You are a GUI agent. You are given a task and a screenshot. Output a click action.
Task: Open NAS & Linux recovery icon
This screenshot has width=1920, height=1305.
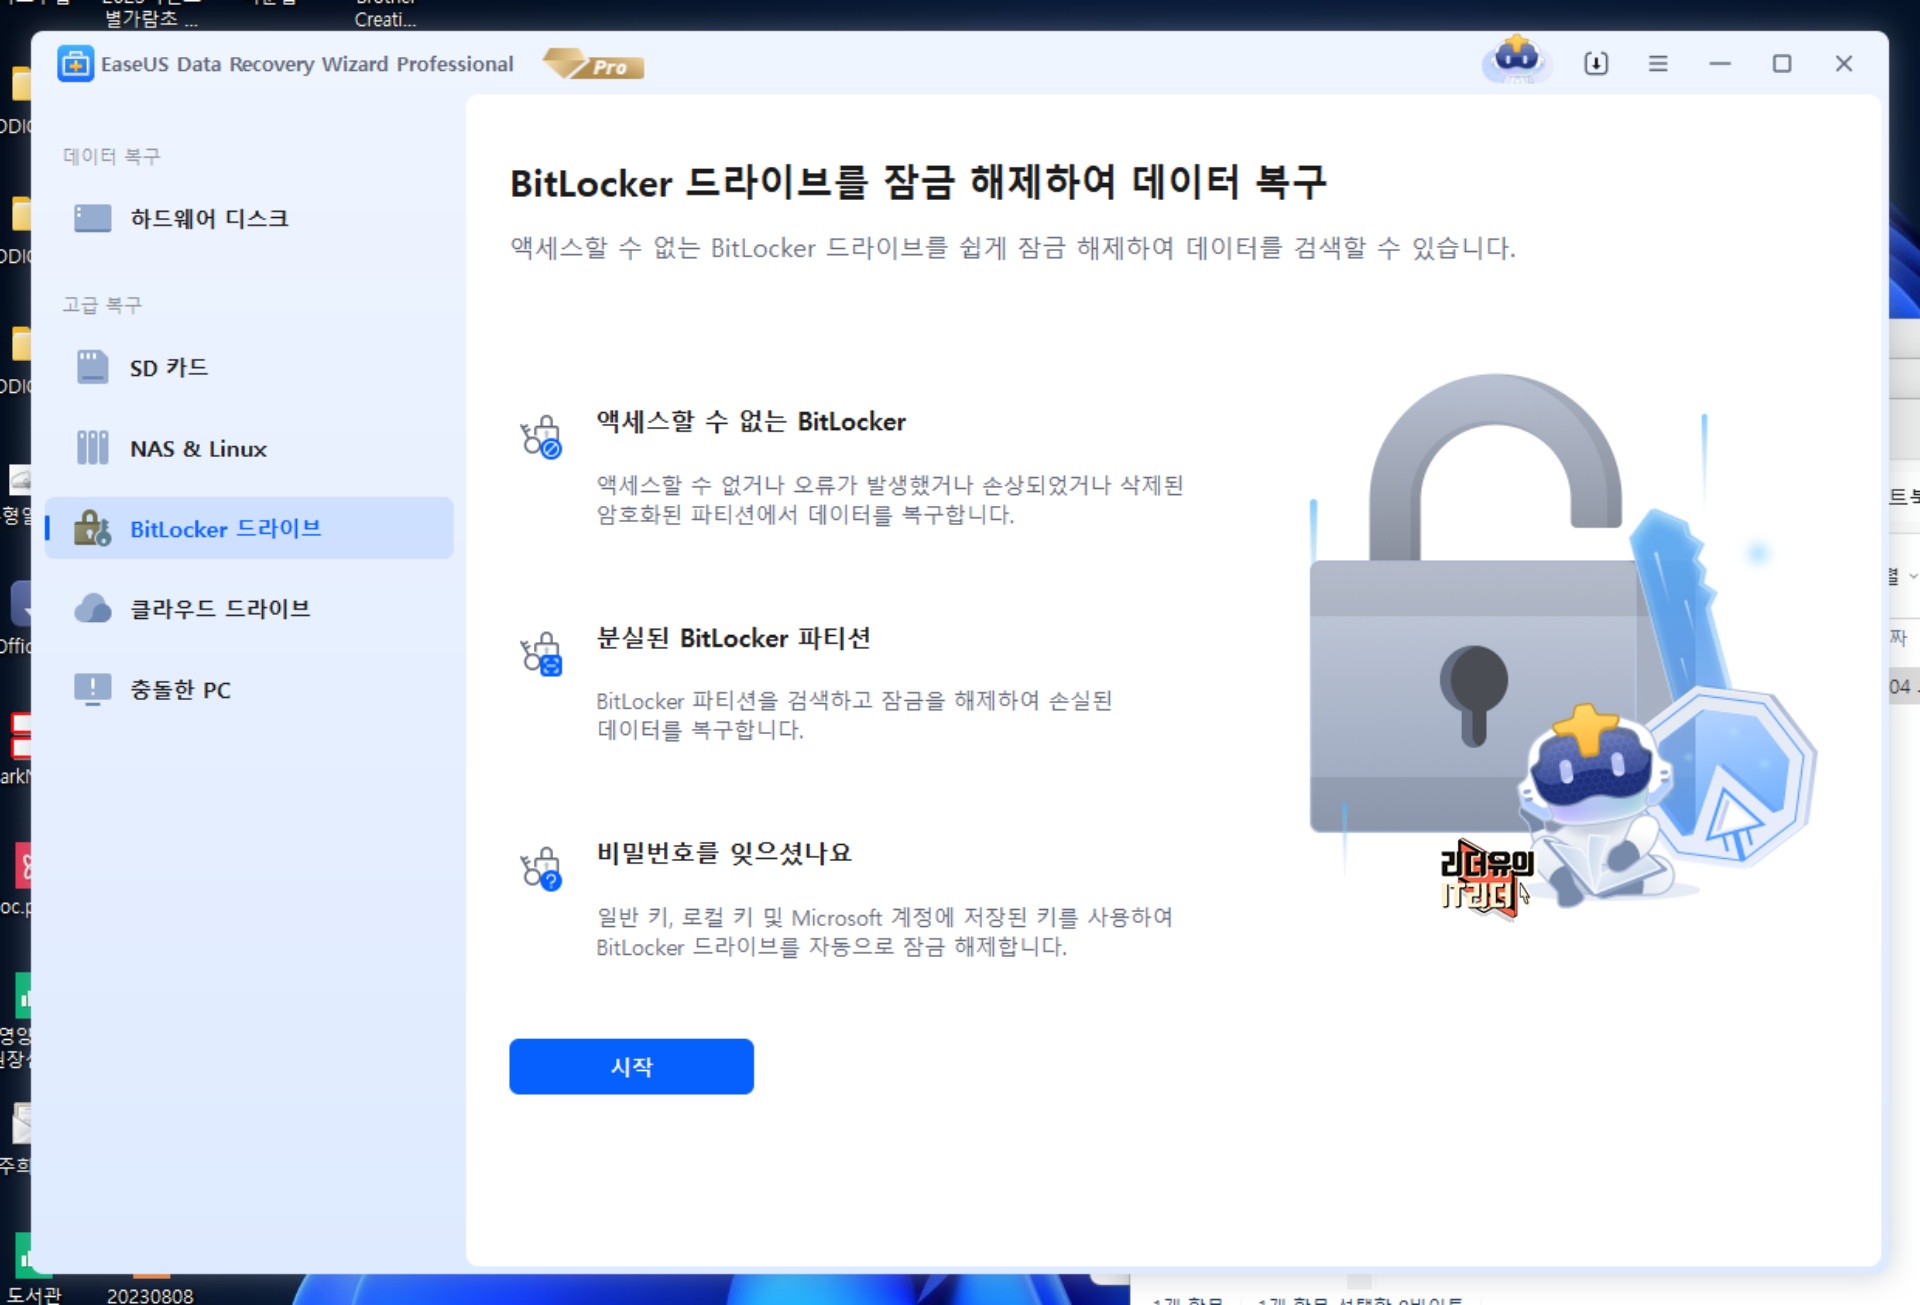tap(92, 448)
